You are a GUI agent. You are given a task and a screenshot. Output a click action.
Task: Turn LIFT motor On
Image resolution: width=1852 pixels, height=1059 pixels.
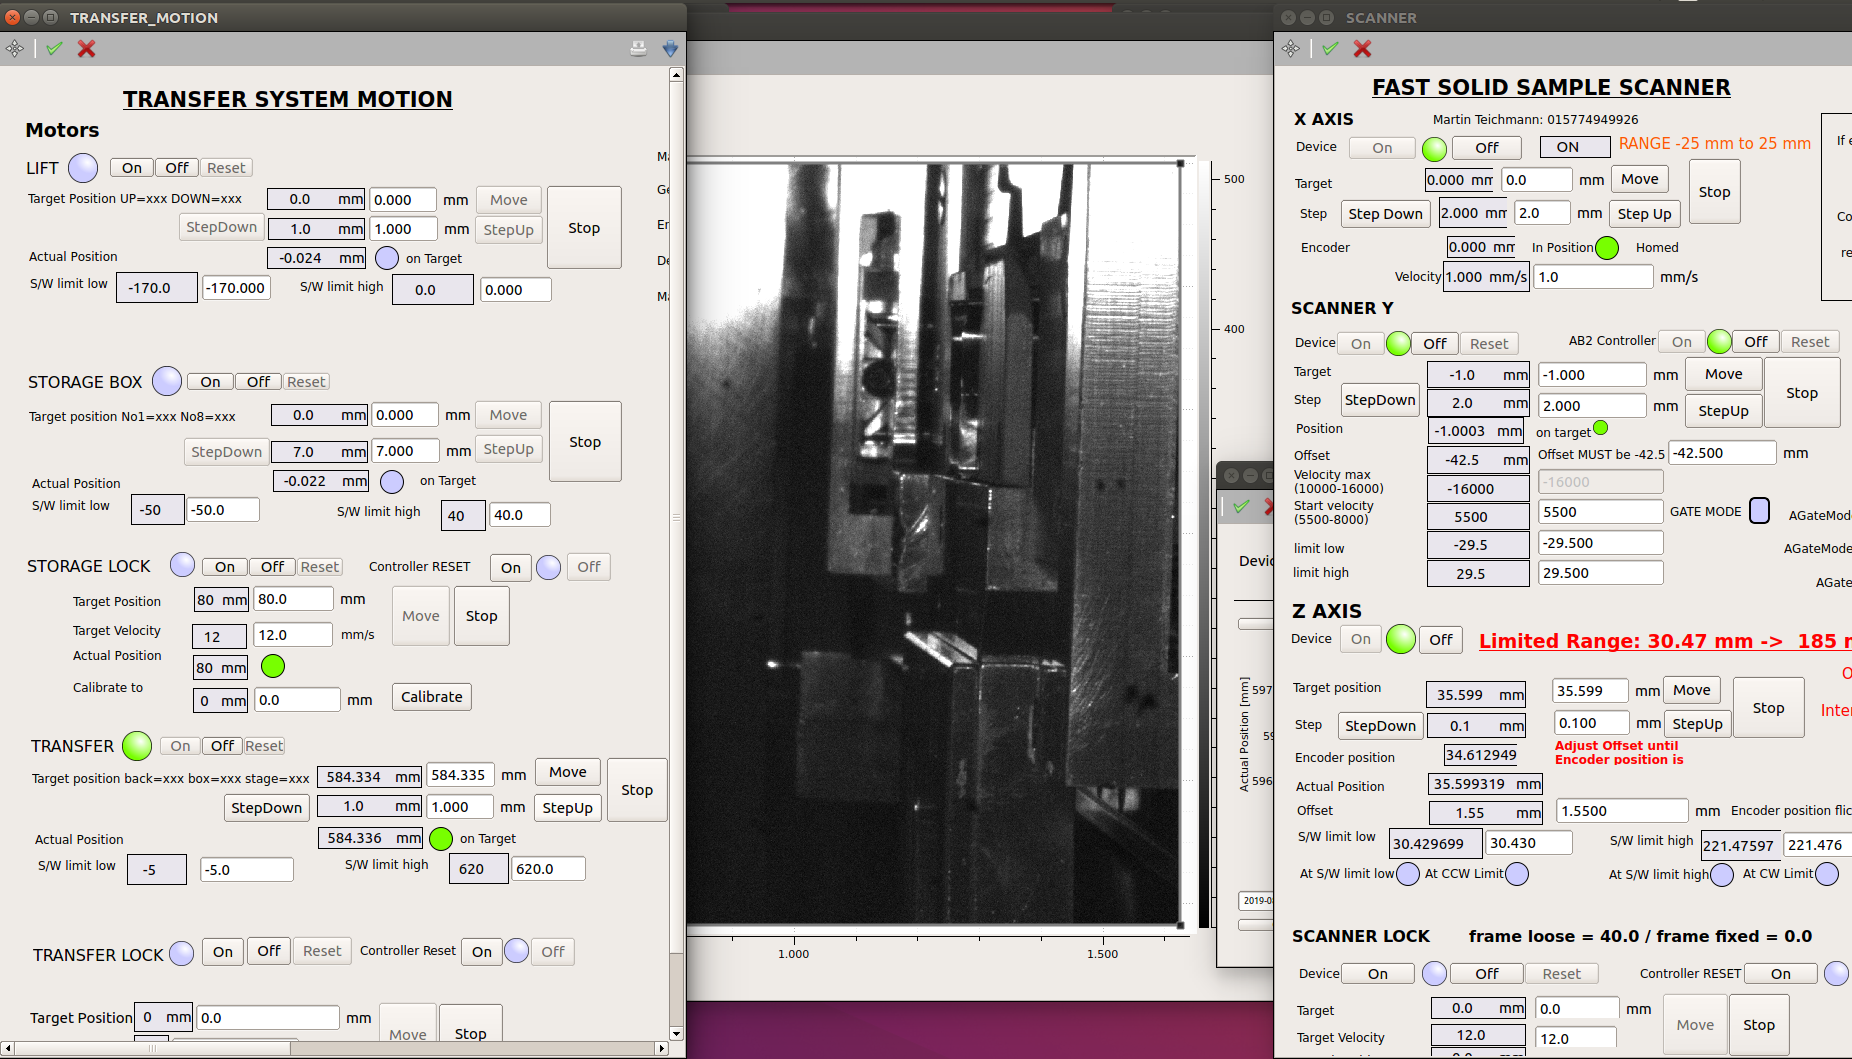point(132,168)
